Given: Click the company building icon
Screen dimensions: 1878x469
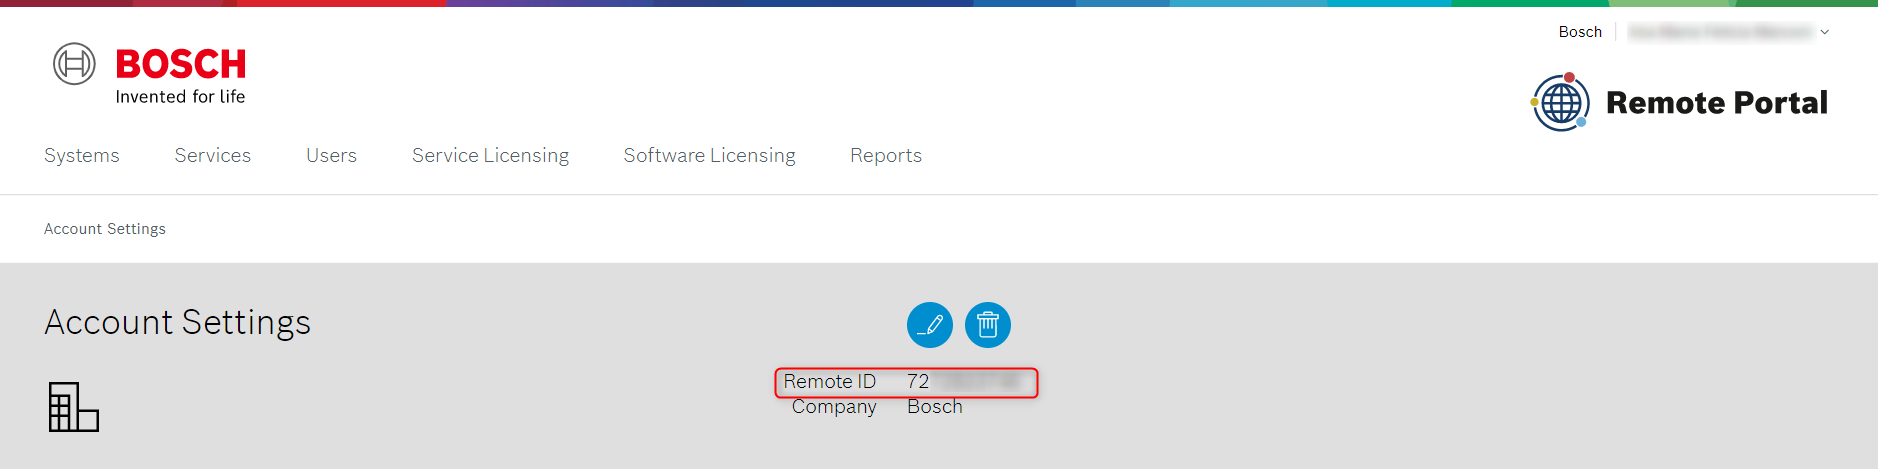Looking at the screenshot, I should click(74, 407).
